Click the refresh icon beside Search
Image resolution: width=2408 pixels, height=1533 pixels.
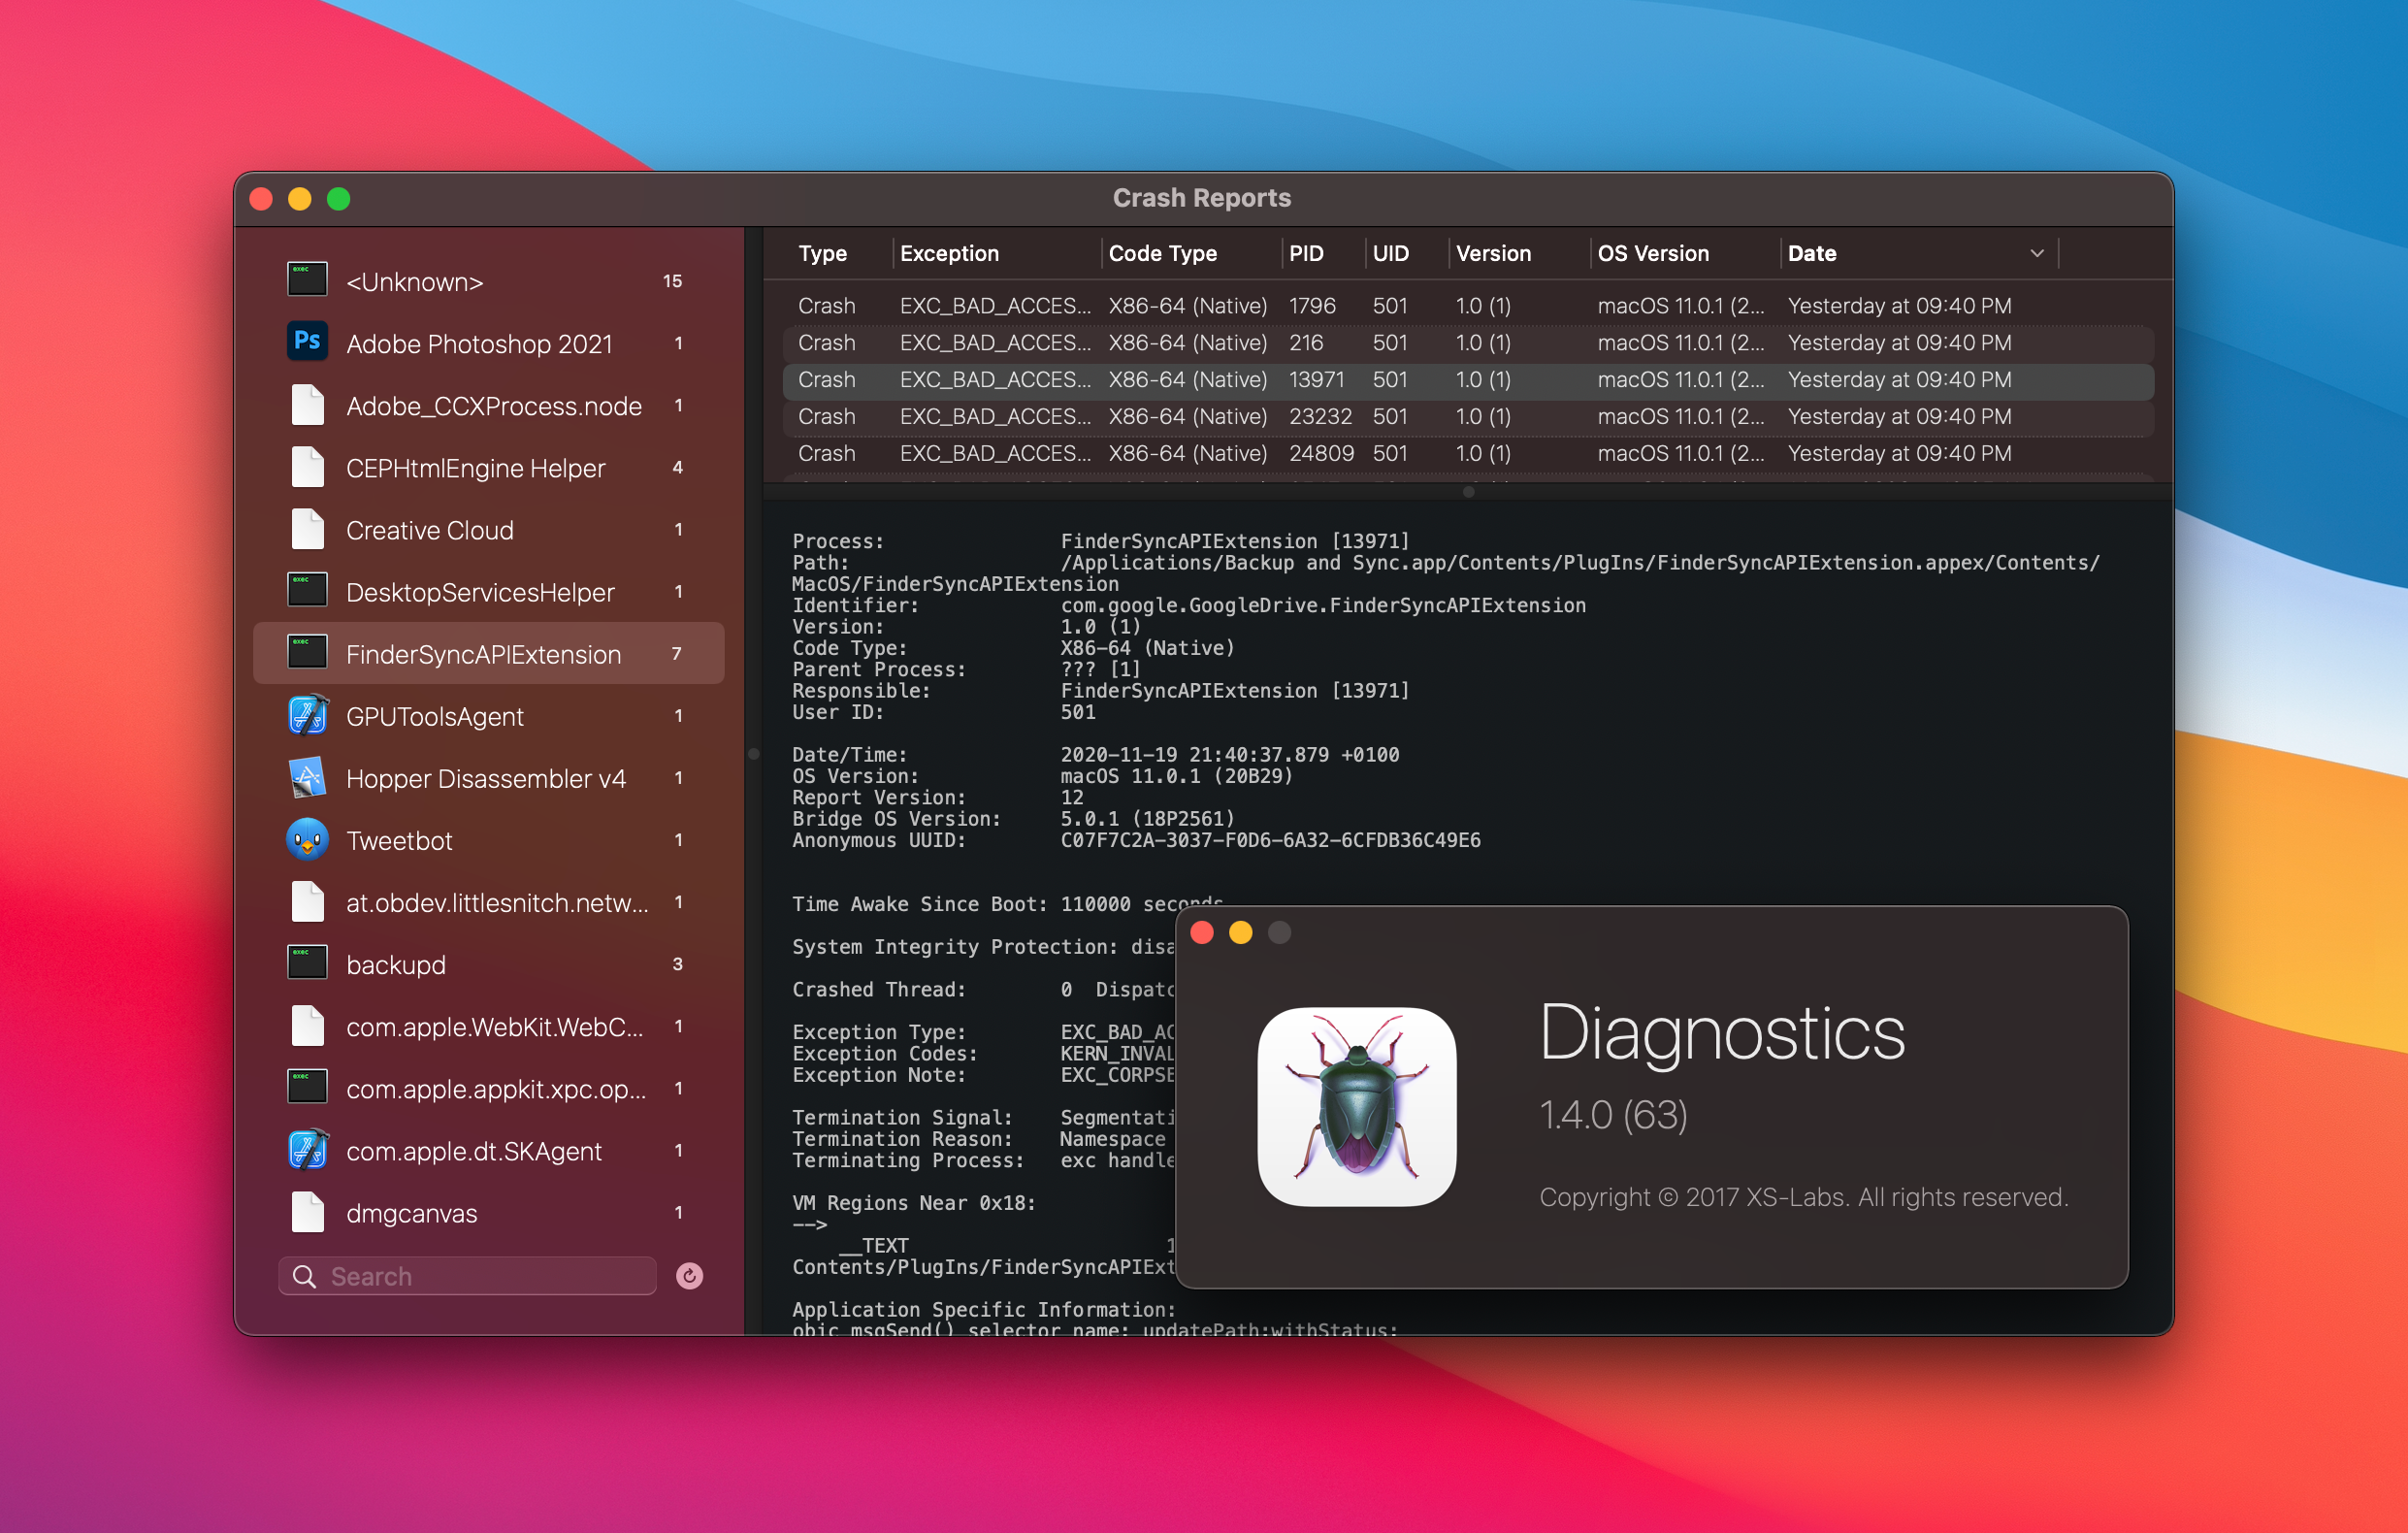(689, 1276)
